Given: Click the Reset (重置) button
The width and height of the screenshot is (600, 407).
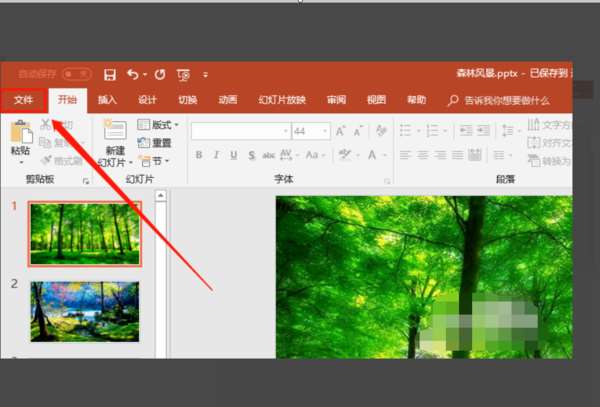Looking at the screenshot, I should point(155,143).
